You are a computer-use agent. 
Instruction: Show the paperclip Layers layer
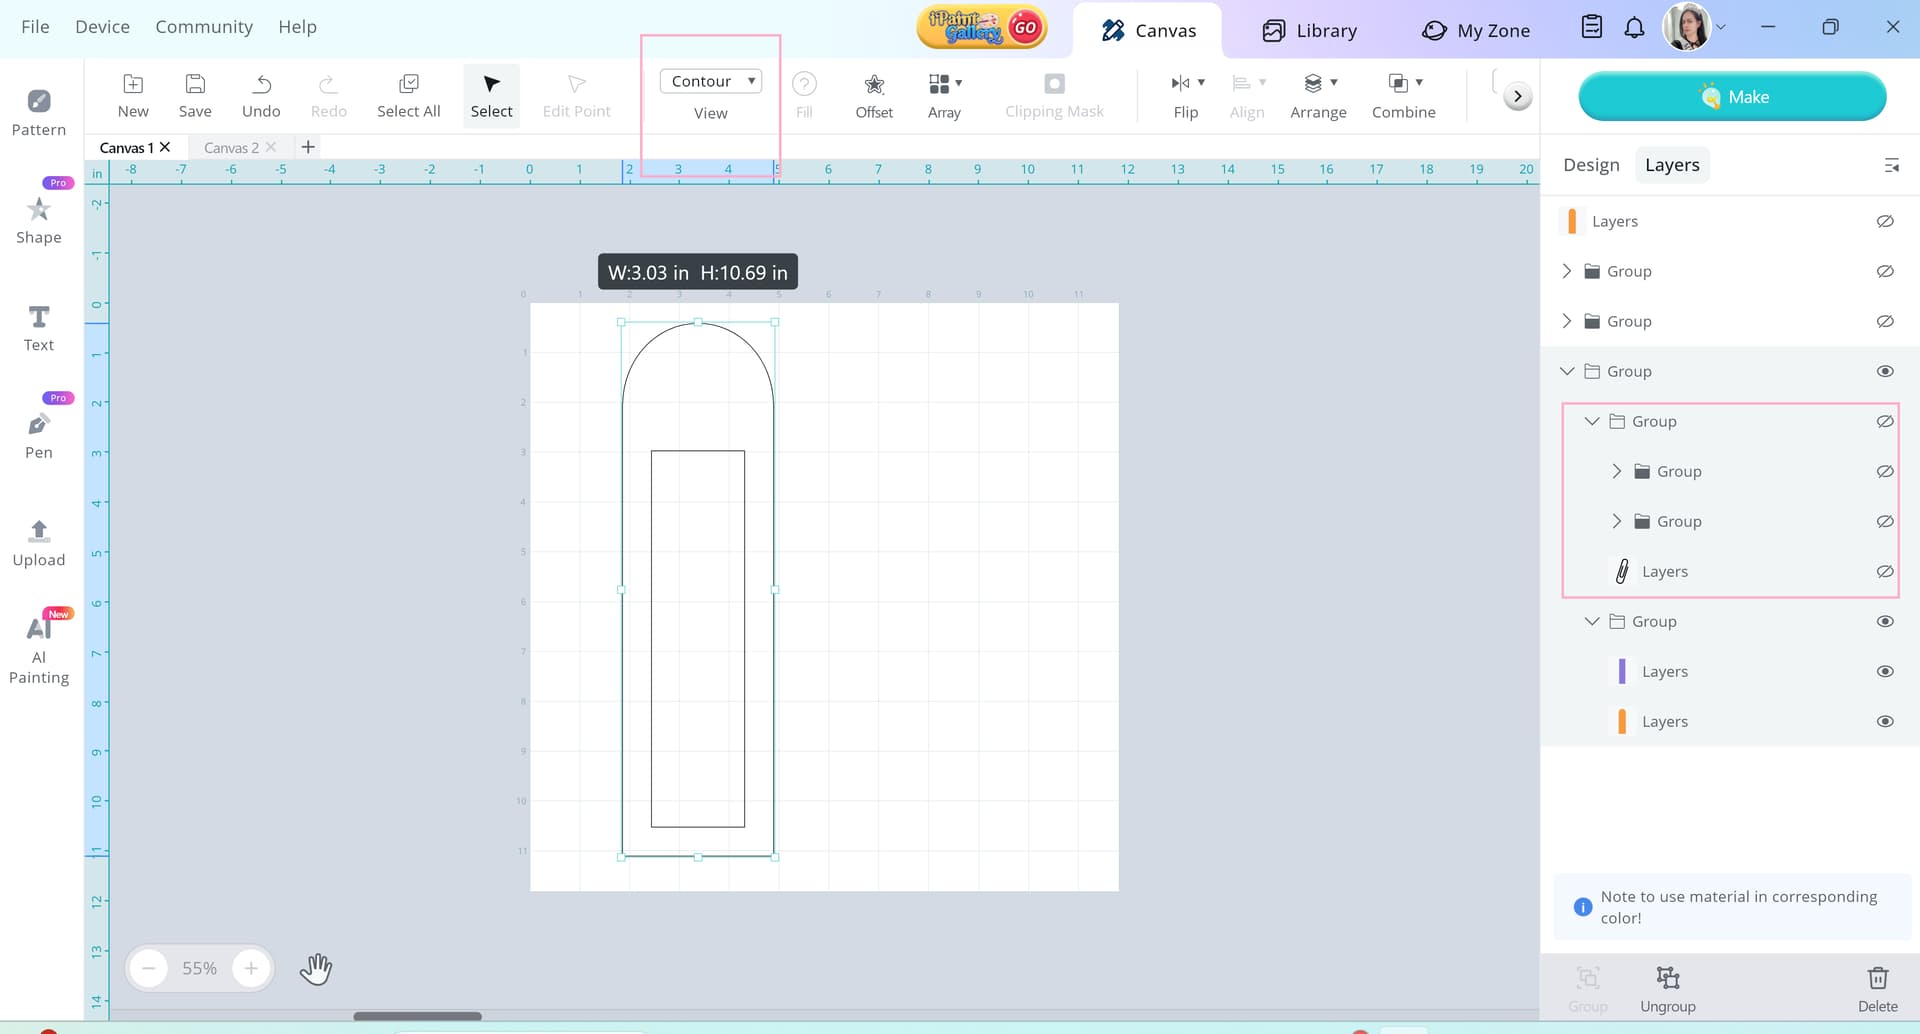(x=1884, y=571)
